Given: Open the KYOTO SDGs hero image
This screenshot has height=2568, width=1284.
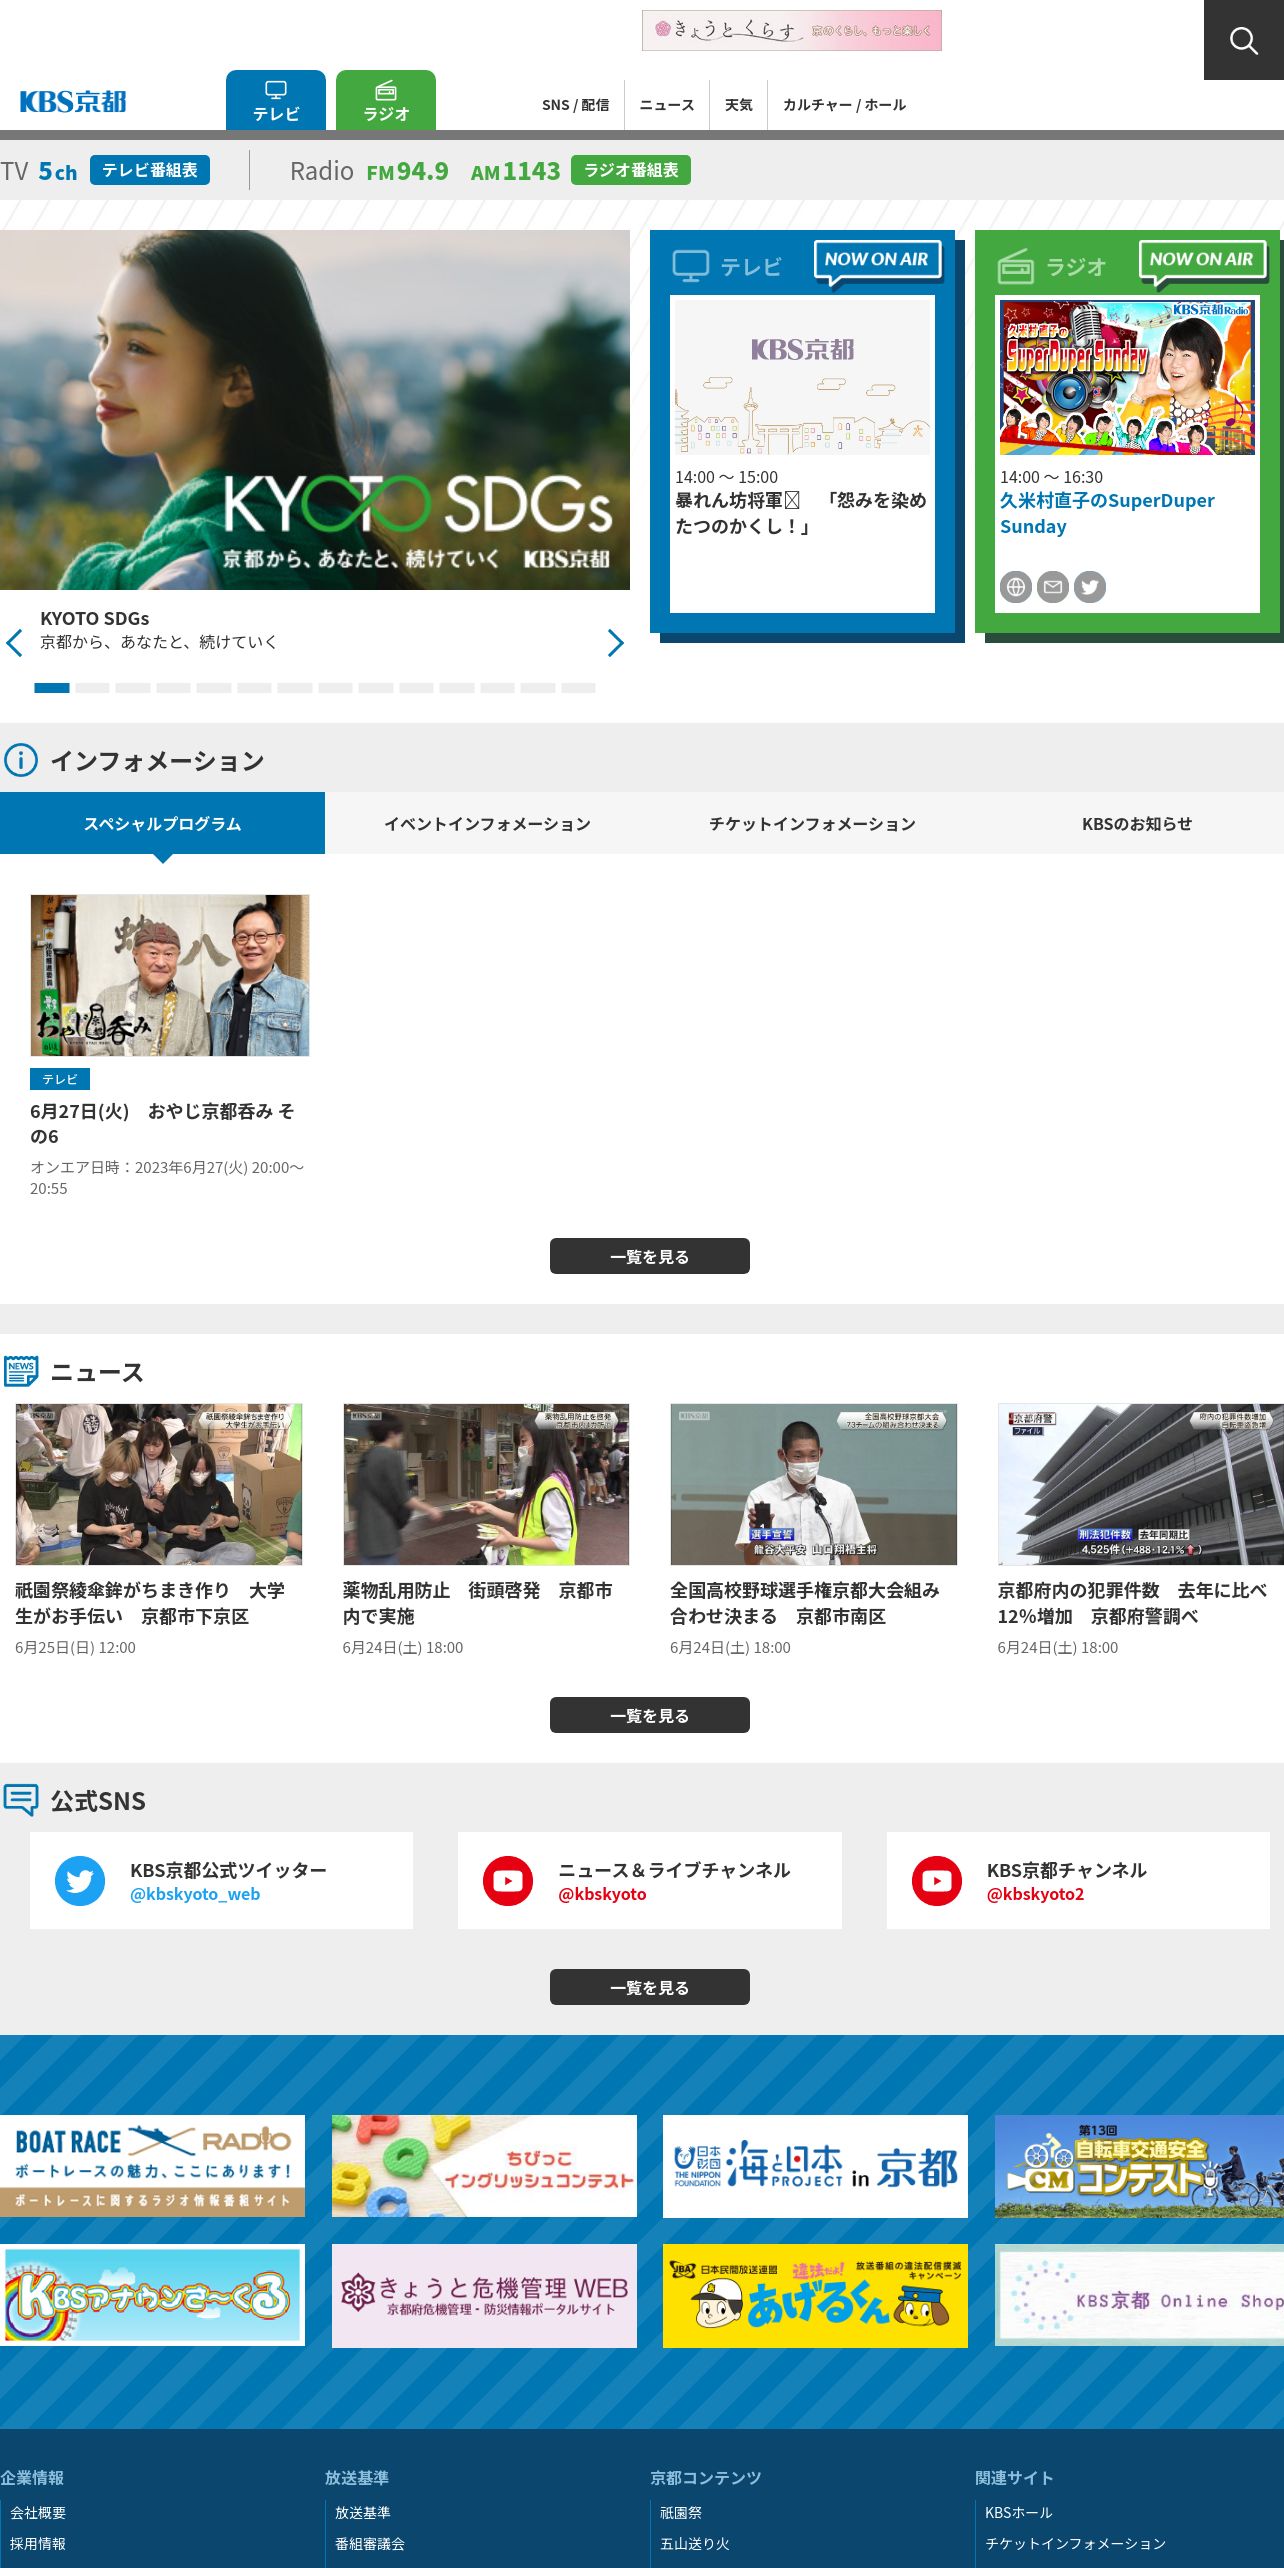Looking at the screenshot, I should (315, 410).
